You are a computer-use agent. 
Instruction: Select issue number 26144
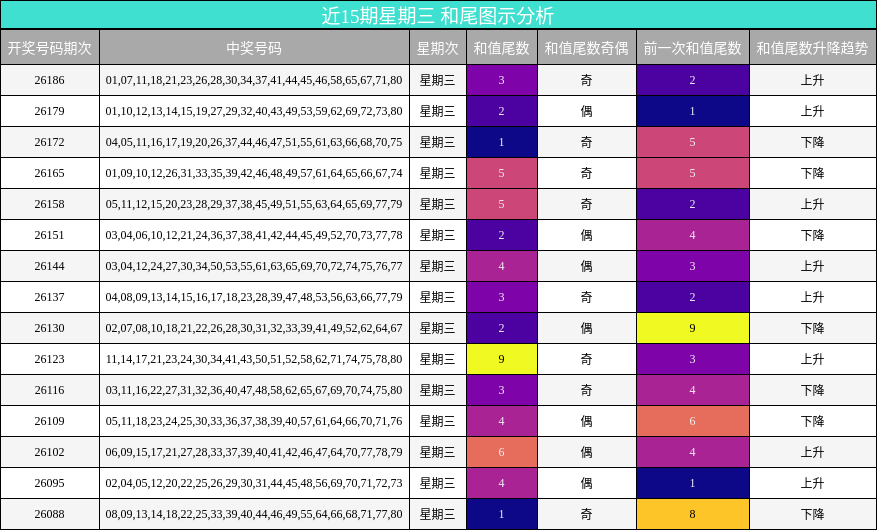pyautogui.click(x=50, y=266)
